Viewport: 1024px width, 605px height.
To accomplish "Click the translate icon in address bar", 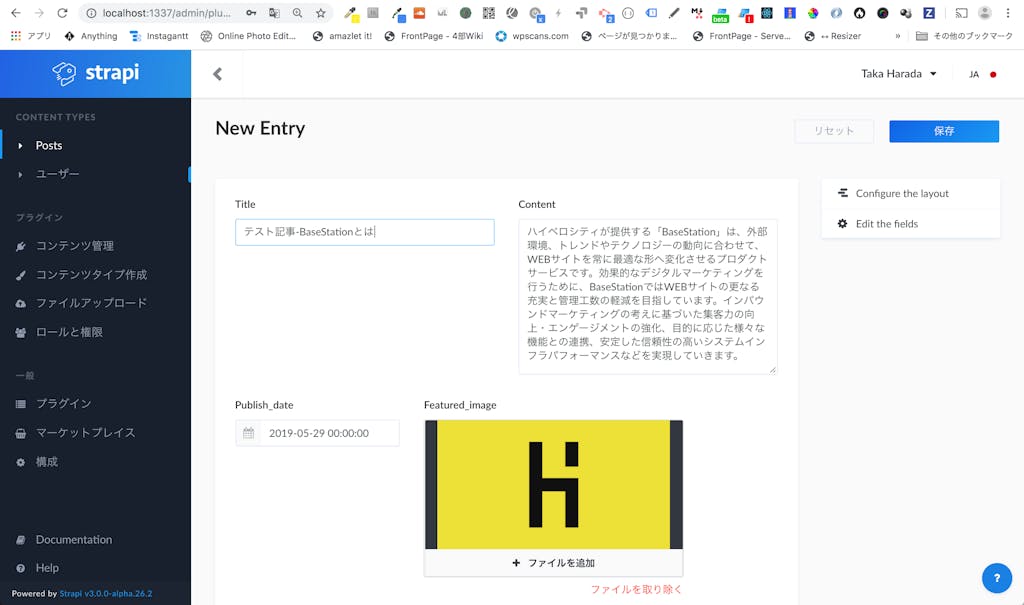I will 274,13.
